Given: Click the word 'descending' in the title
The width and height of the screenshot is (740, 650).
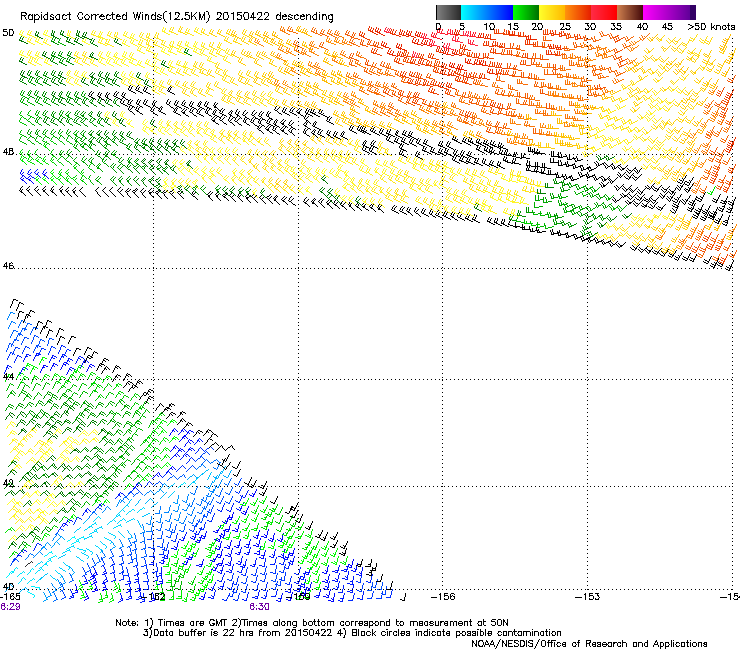Looking at the screenshot, I should pyautogui.click(x=304, y=17).
